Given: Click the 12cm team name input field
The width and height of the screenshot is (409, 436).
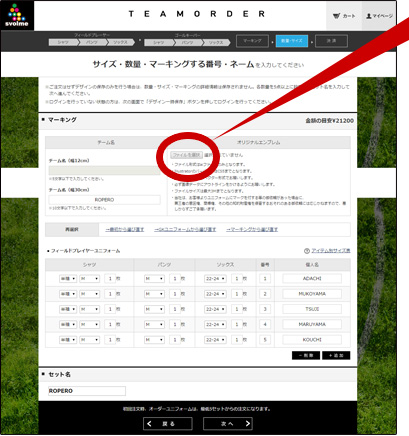Looking at the screenshot, I should pyautogui.click(x=104, y=170).
